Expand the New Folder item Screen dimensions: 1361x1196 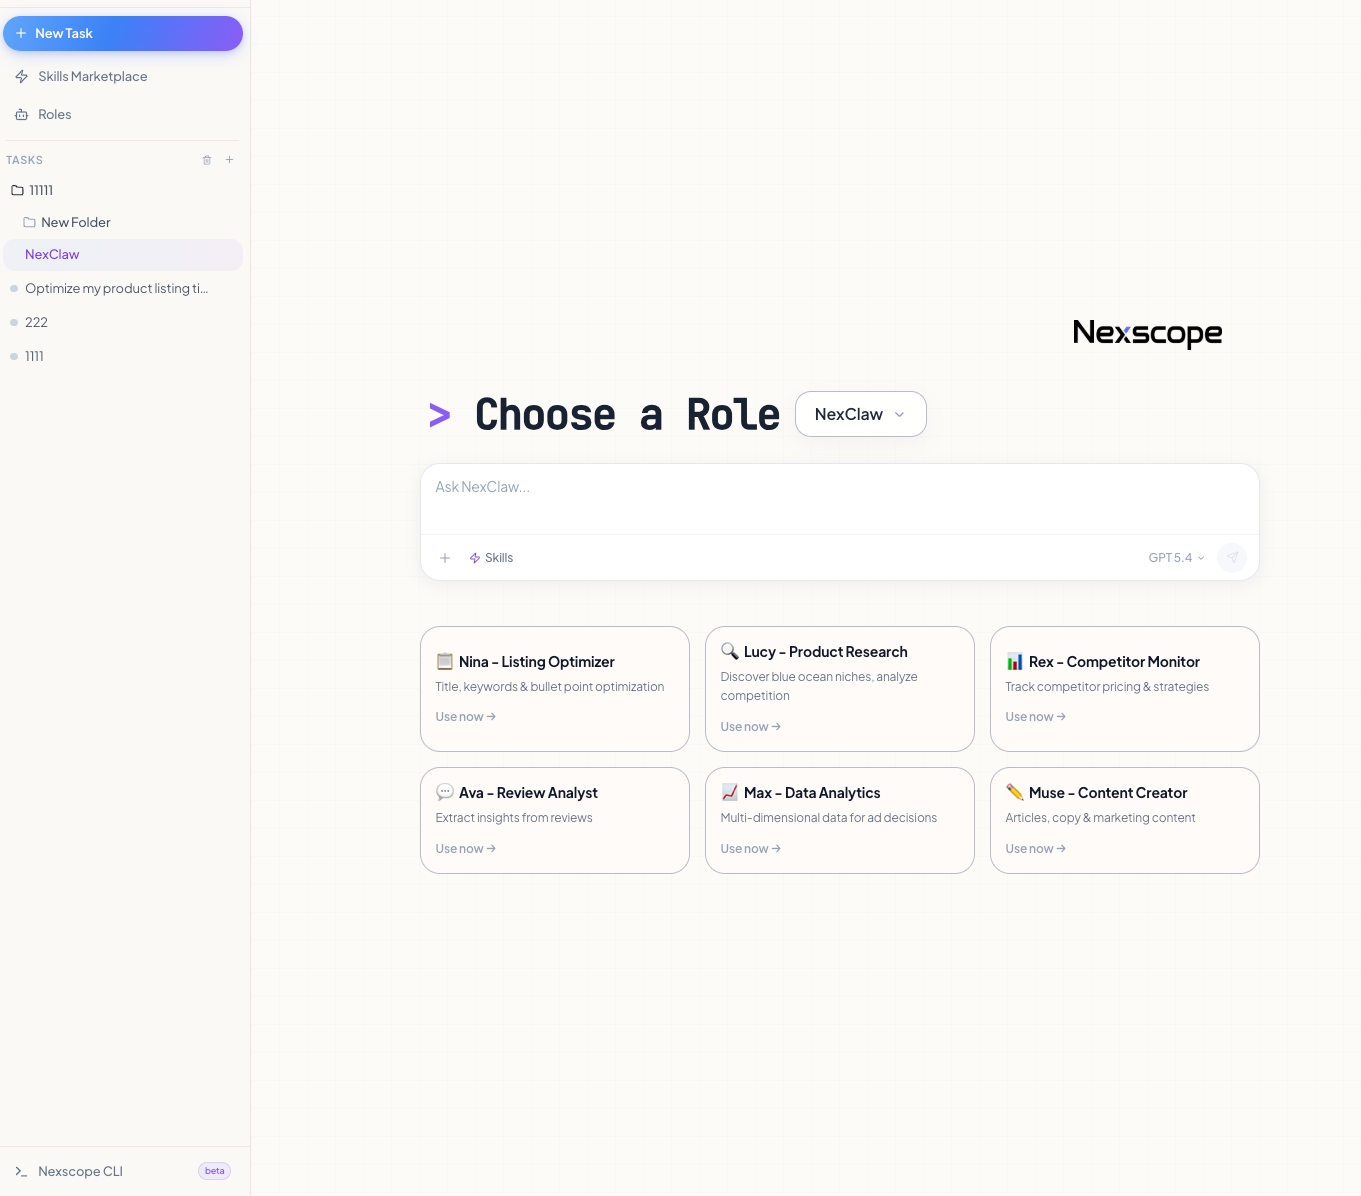(x=76, y=222)
